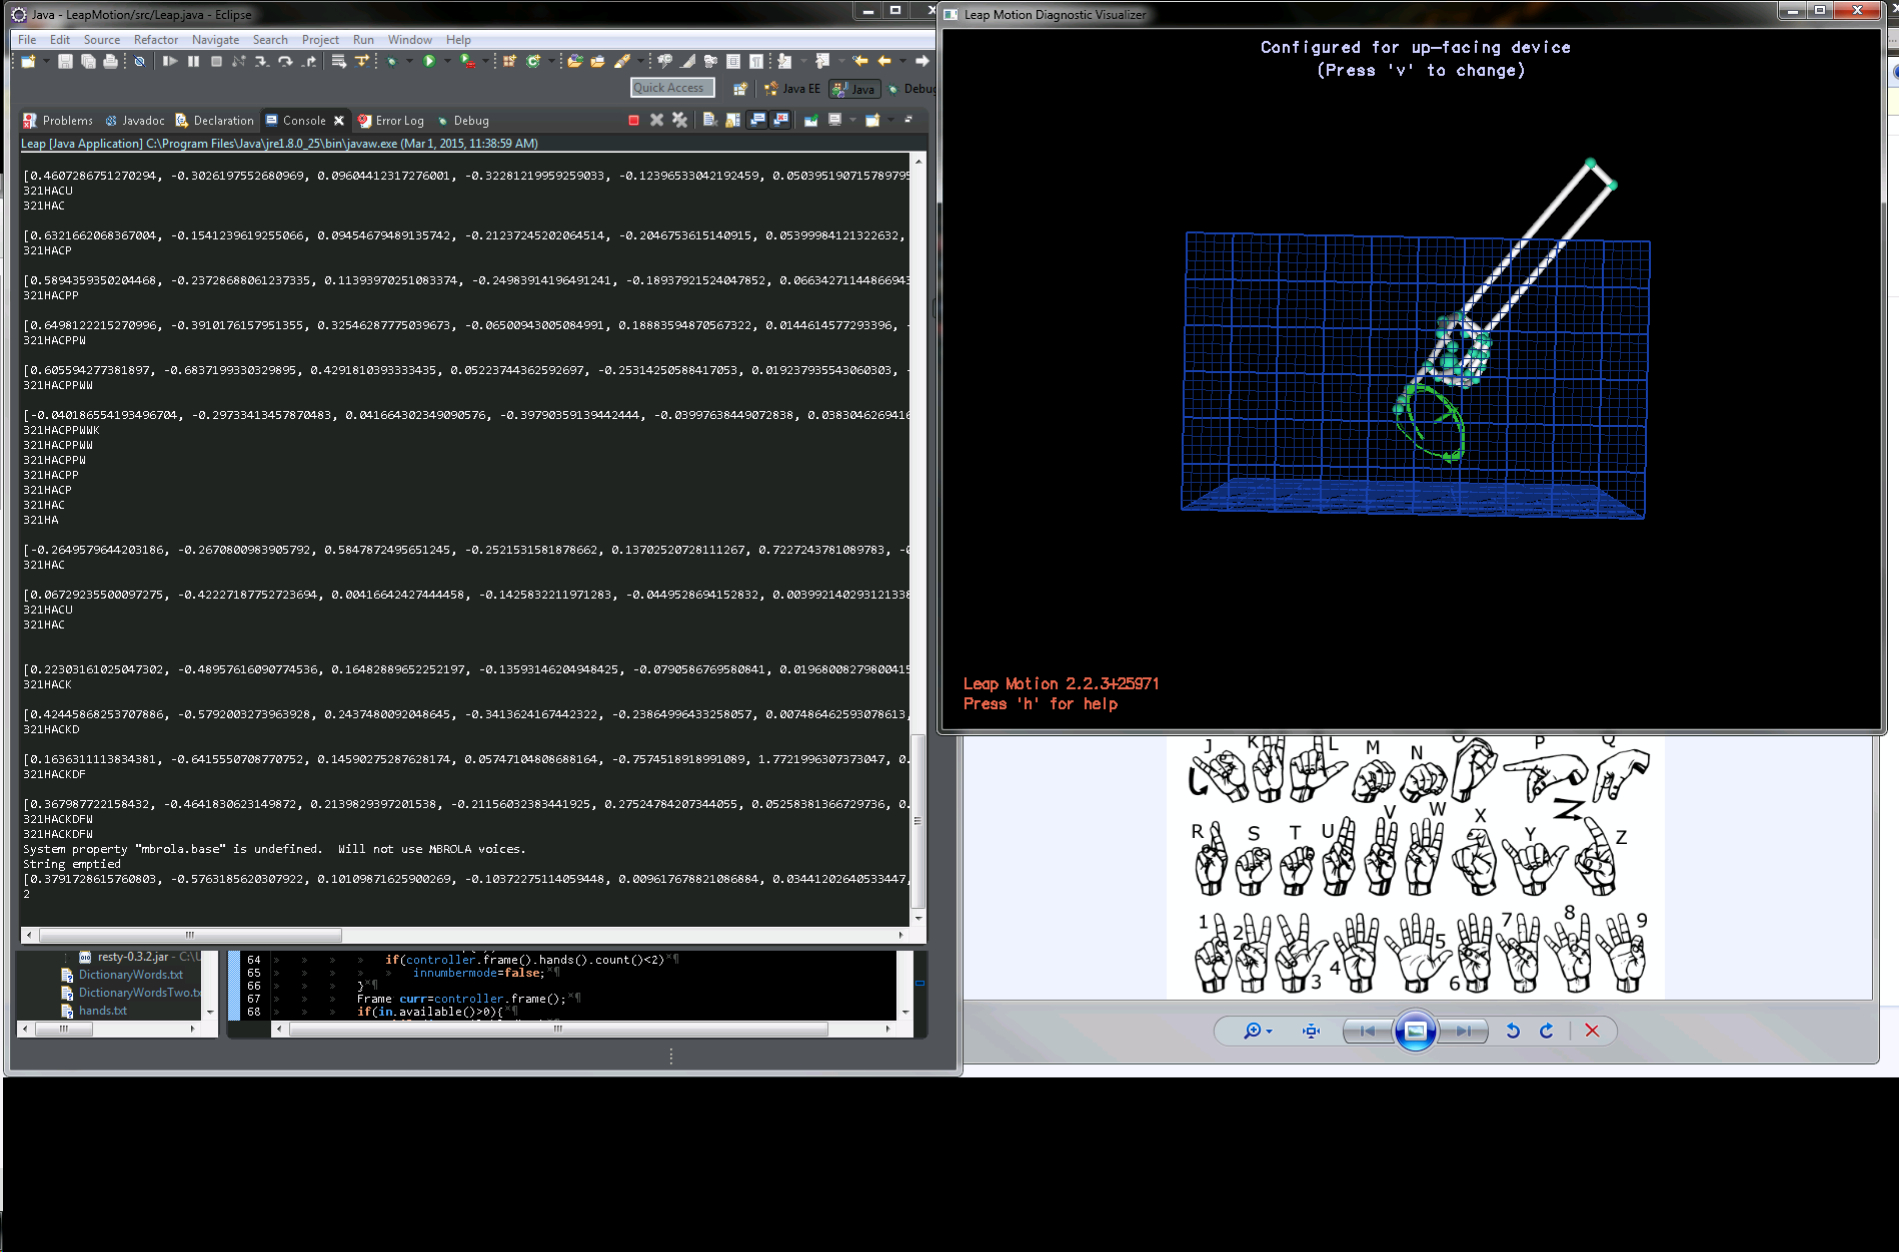Select DictionaryWords.txt in project tree
This screenshot has width=1899, height=1252.
(x=131, y=975)
